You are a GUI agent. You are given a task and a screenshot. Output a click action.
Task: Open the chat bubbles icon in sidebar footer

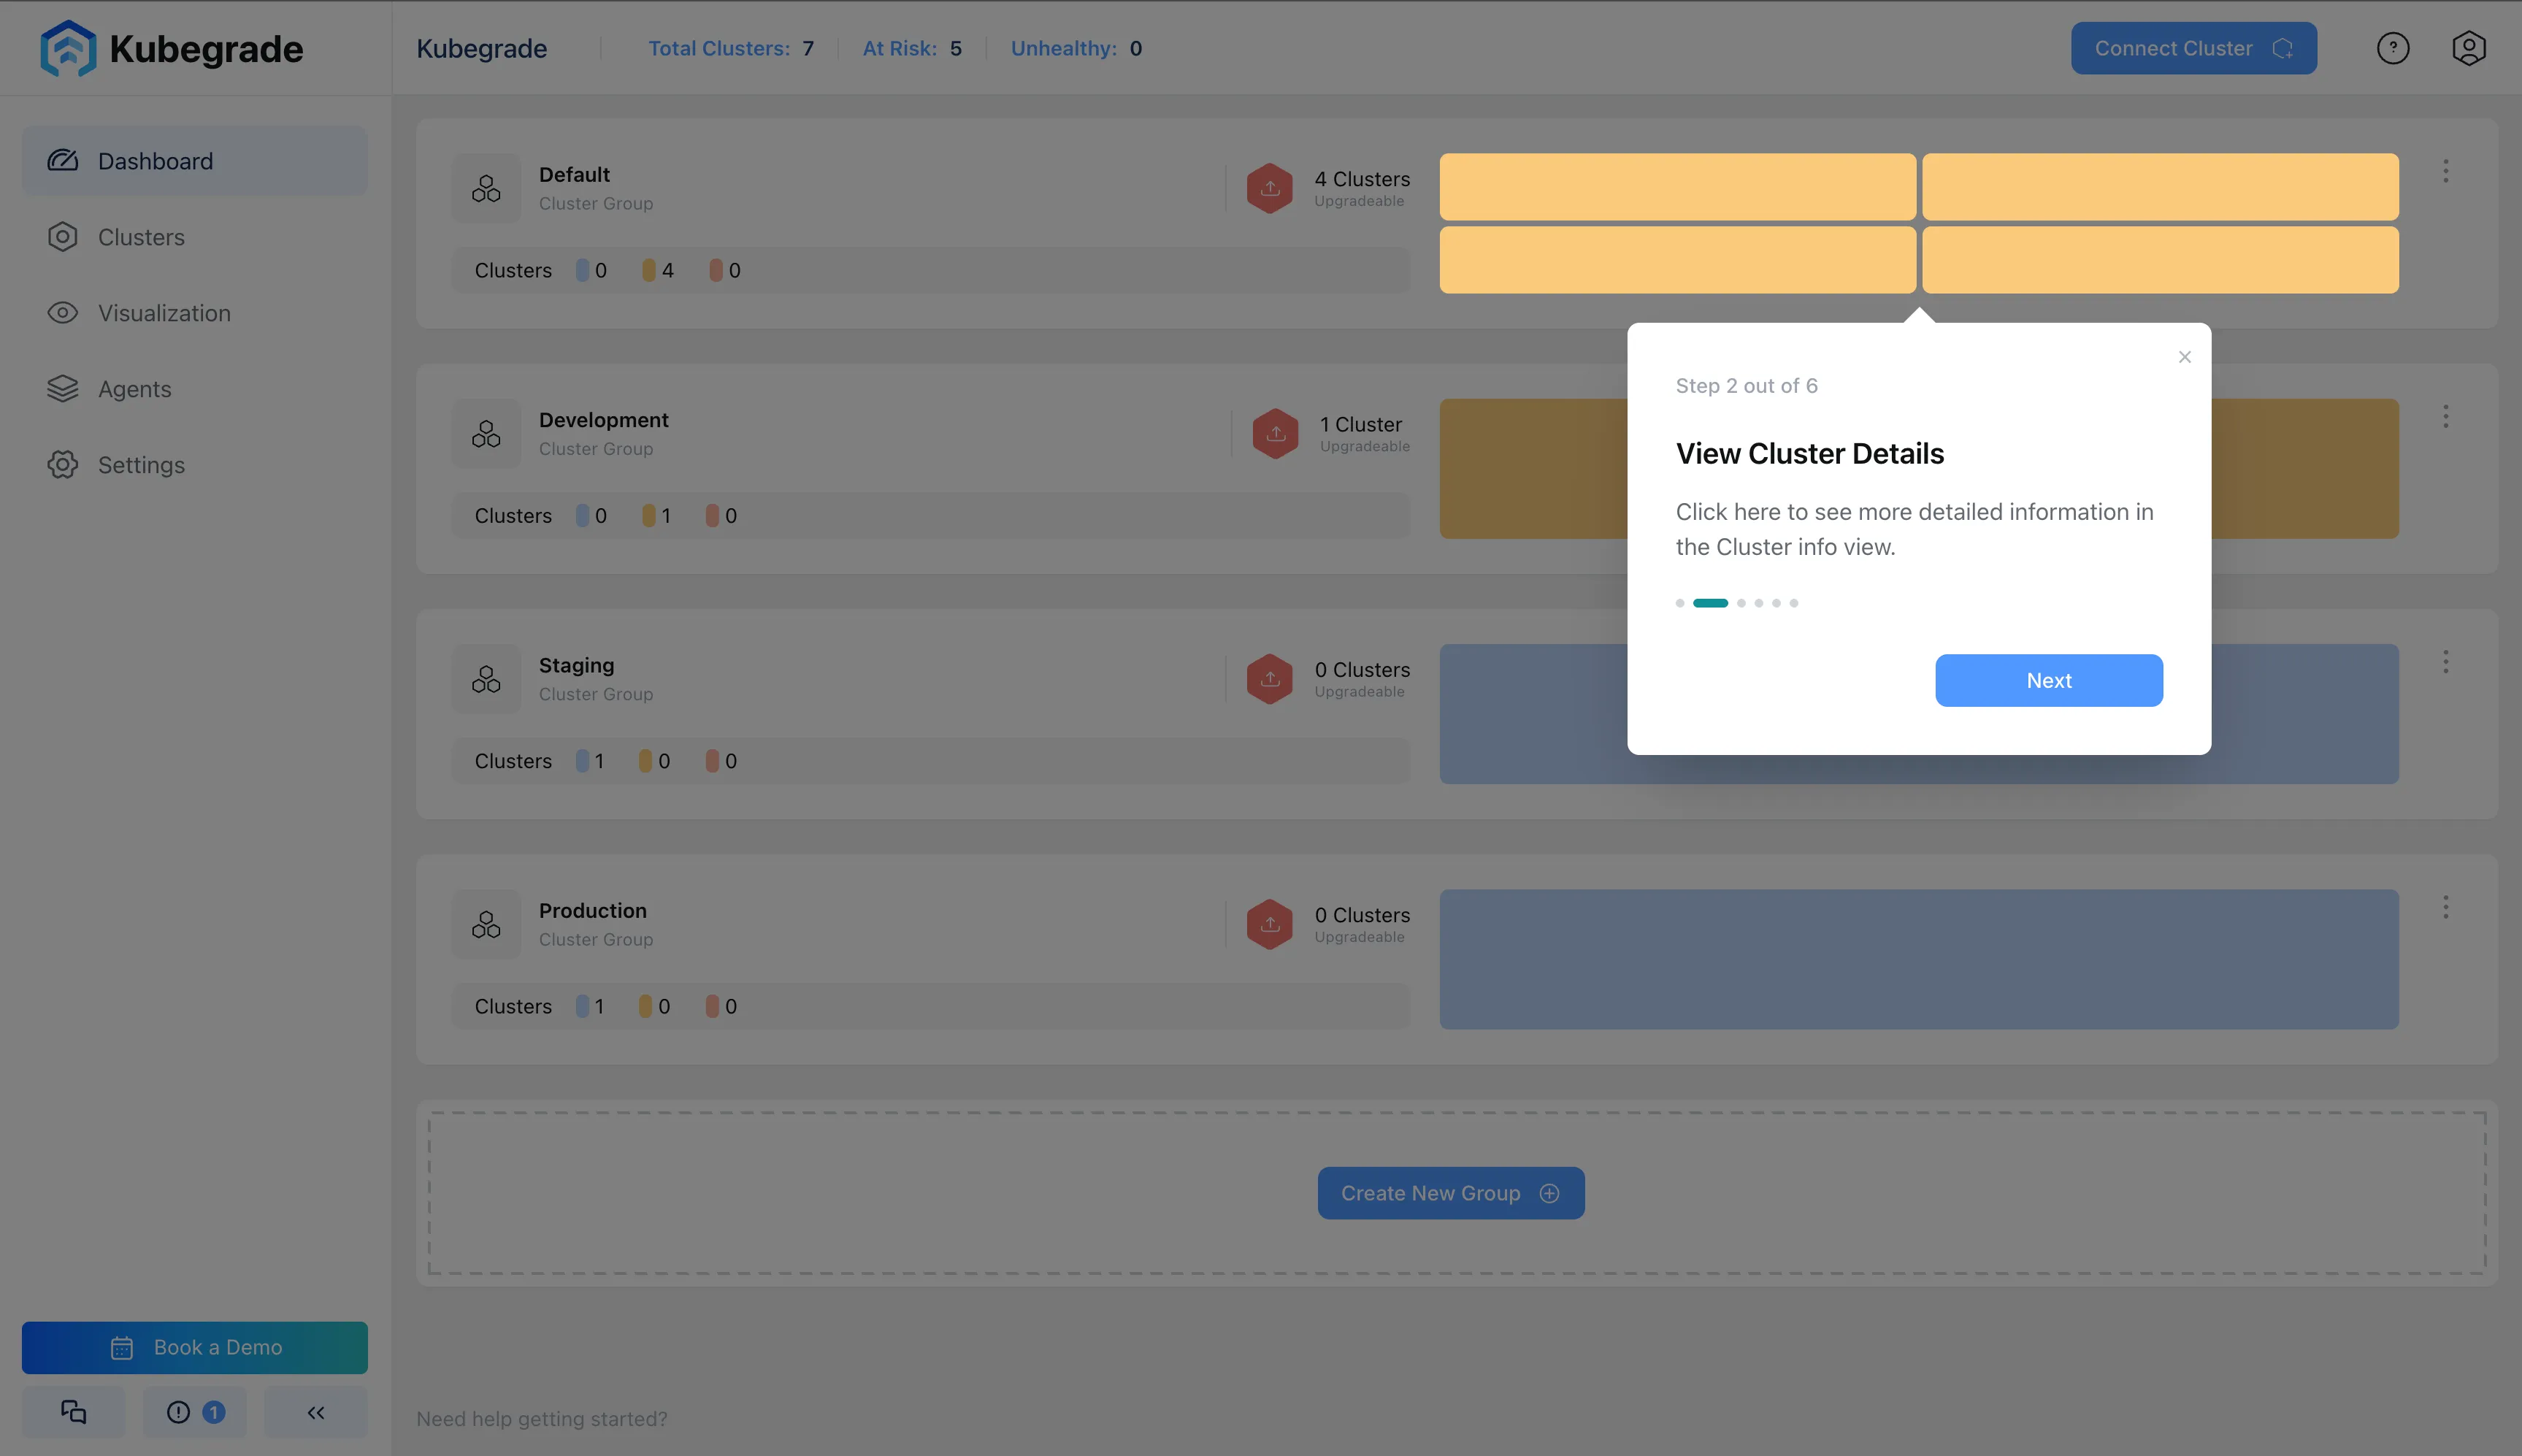[x=74, y=1412]
